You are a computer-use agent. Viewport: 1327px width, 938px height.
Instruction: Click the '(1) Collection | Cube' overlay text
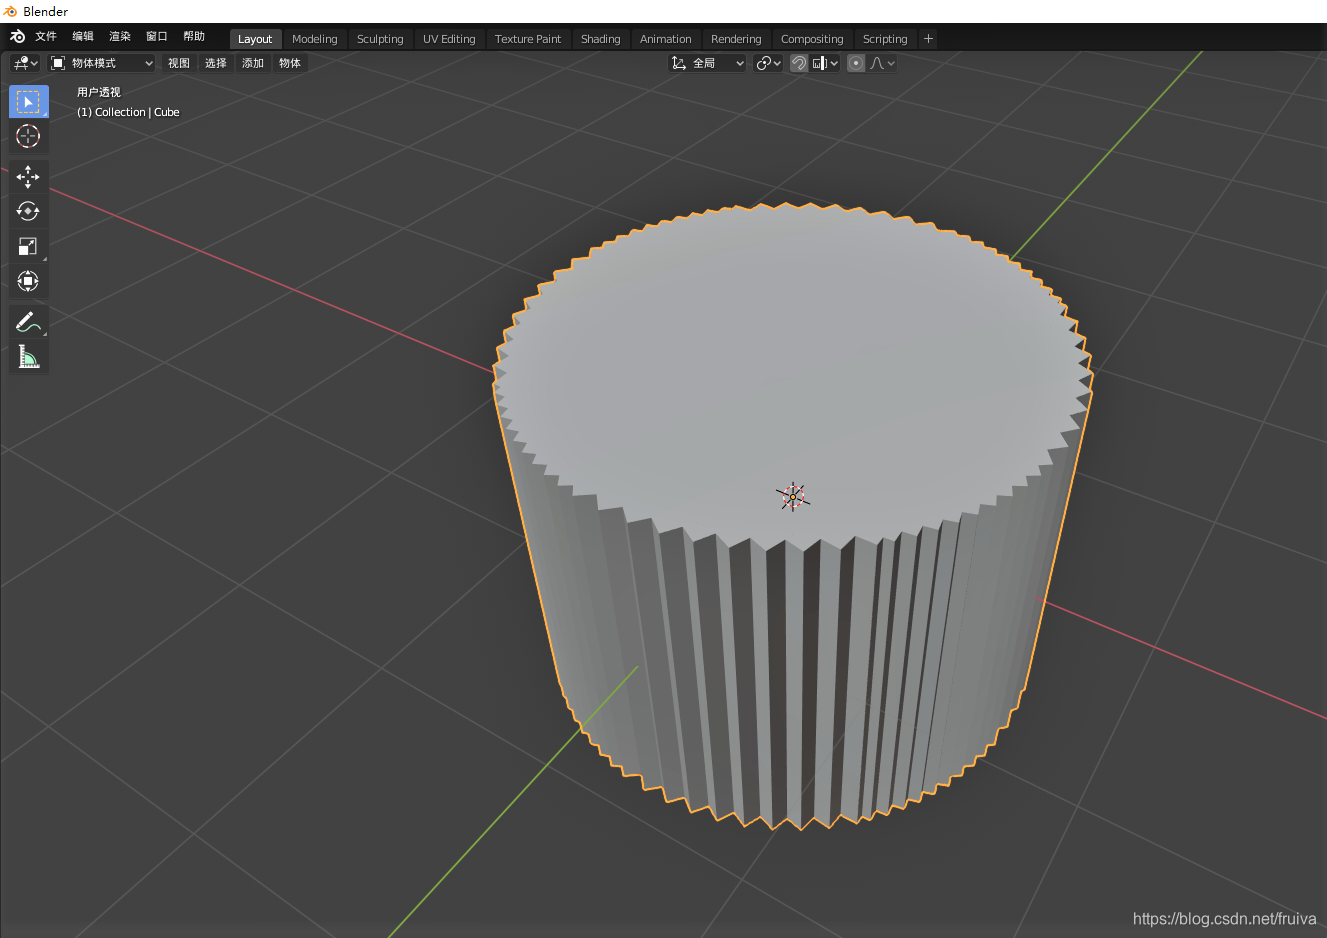click(128, 112)
